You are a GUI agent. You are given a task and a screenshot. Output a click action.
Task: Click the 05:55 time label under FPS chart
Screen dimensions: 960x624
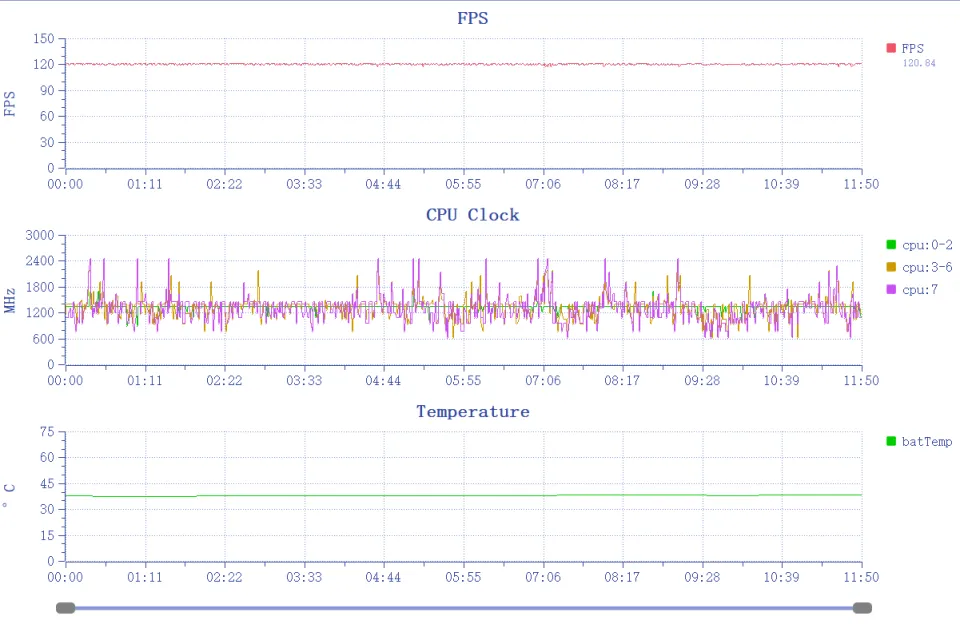coord(463,184)
